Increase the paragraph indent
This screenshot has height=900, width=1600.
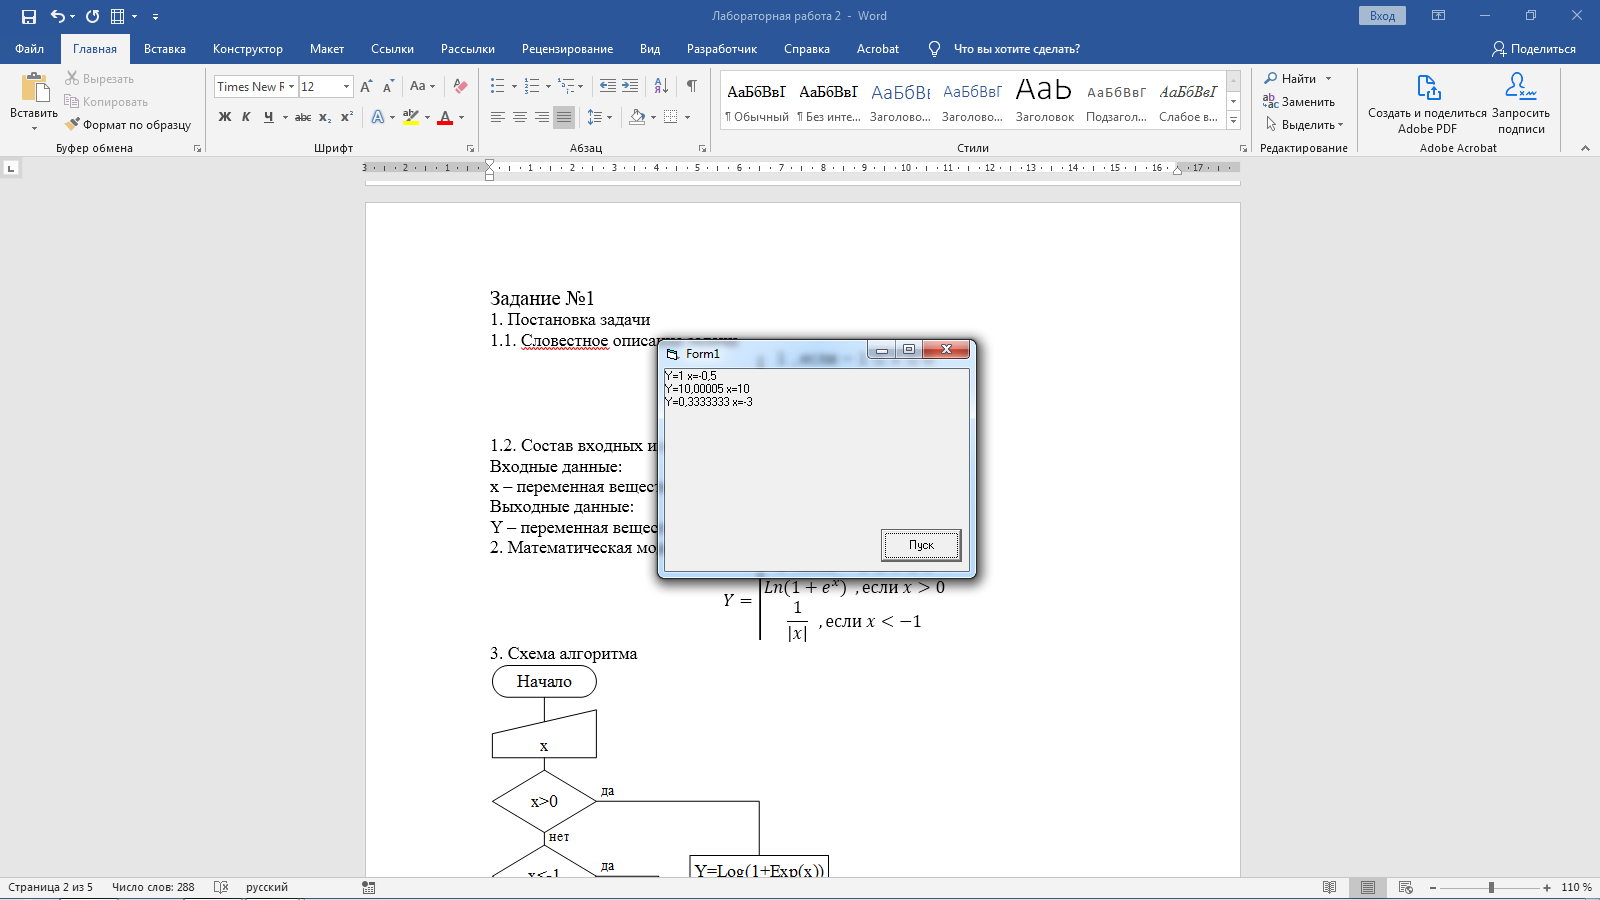630,87
